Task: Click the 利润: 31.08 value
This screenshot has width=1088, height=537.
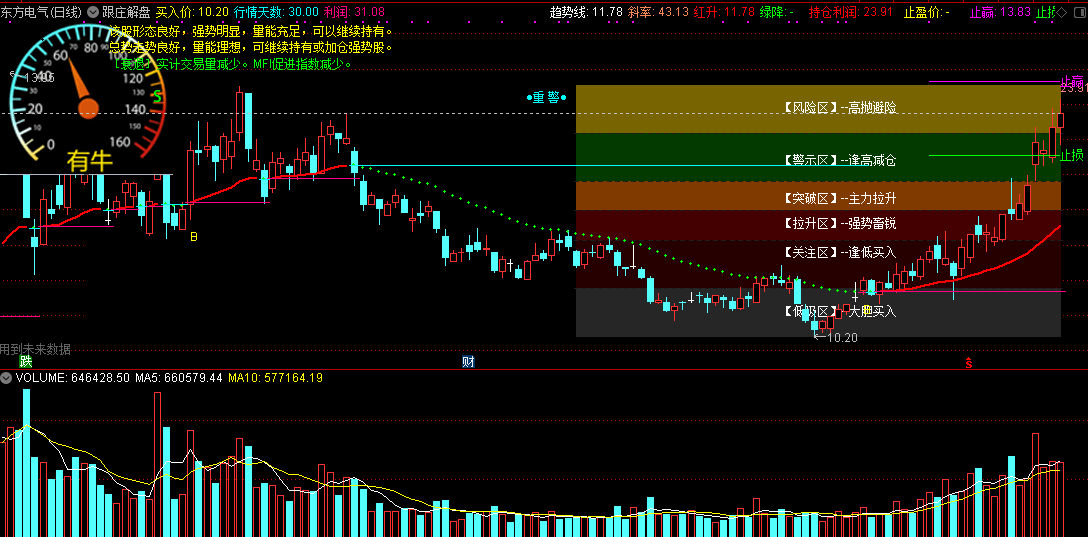Action: point(355,12)
